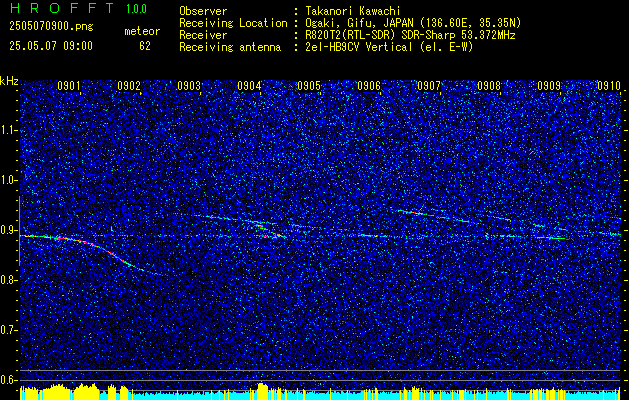Click receiver text R820T2(RTL-SDR) SDR-Sharp 53.372MHz
This screenshot has height=400, width=629.
coord(410,35)
